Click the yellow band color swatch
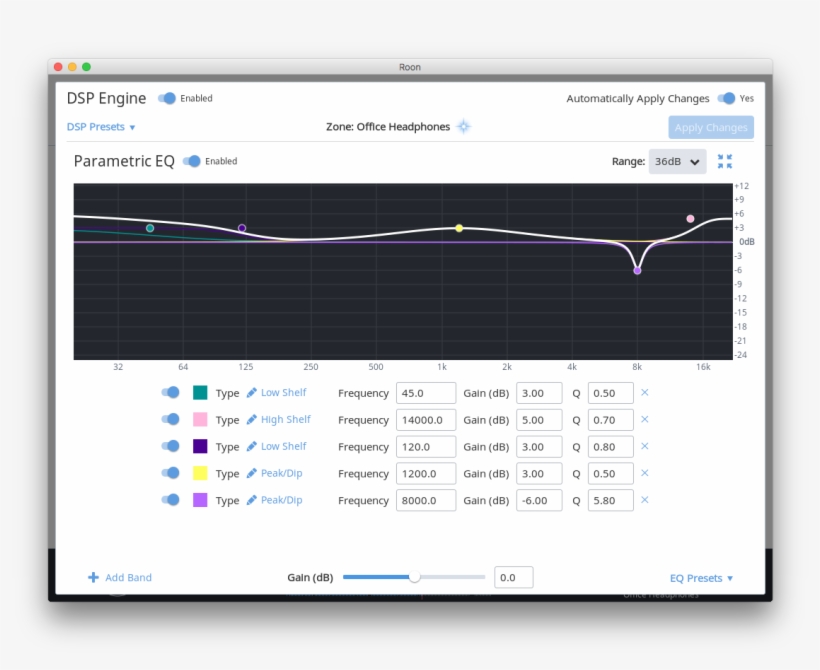This screenshot has width=820, height=670. point(200,473)
